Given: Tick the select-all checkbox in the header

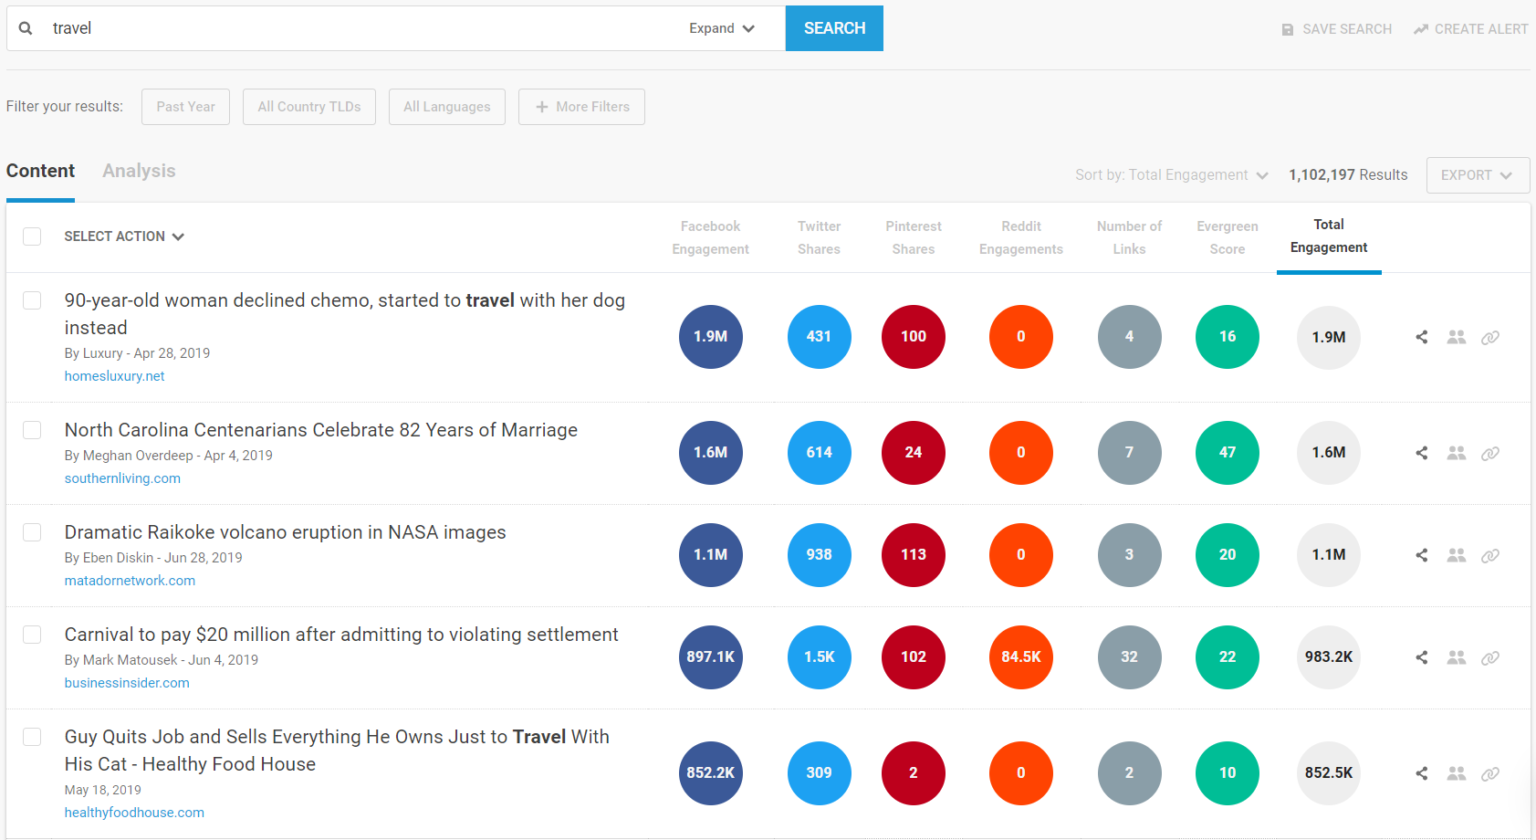Looking at the screenshot, I should [x=32, y=236].
